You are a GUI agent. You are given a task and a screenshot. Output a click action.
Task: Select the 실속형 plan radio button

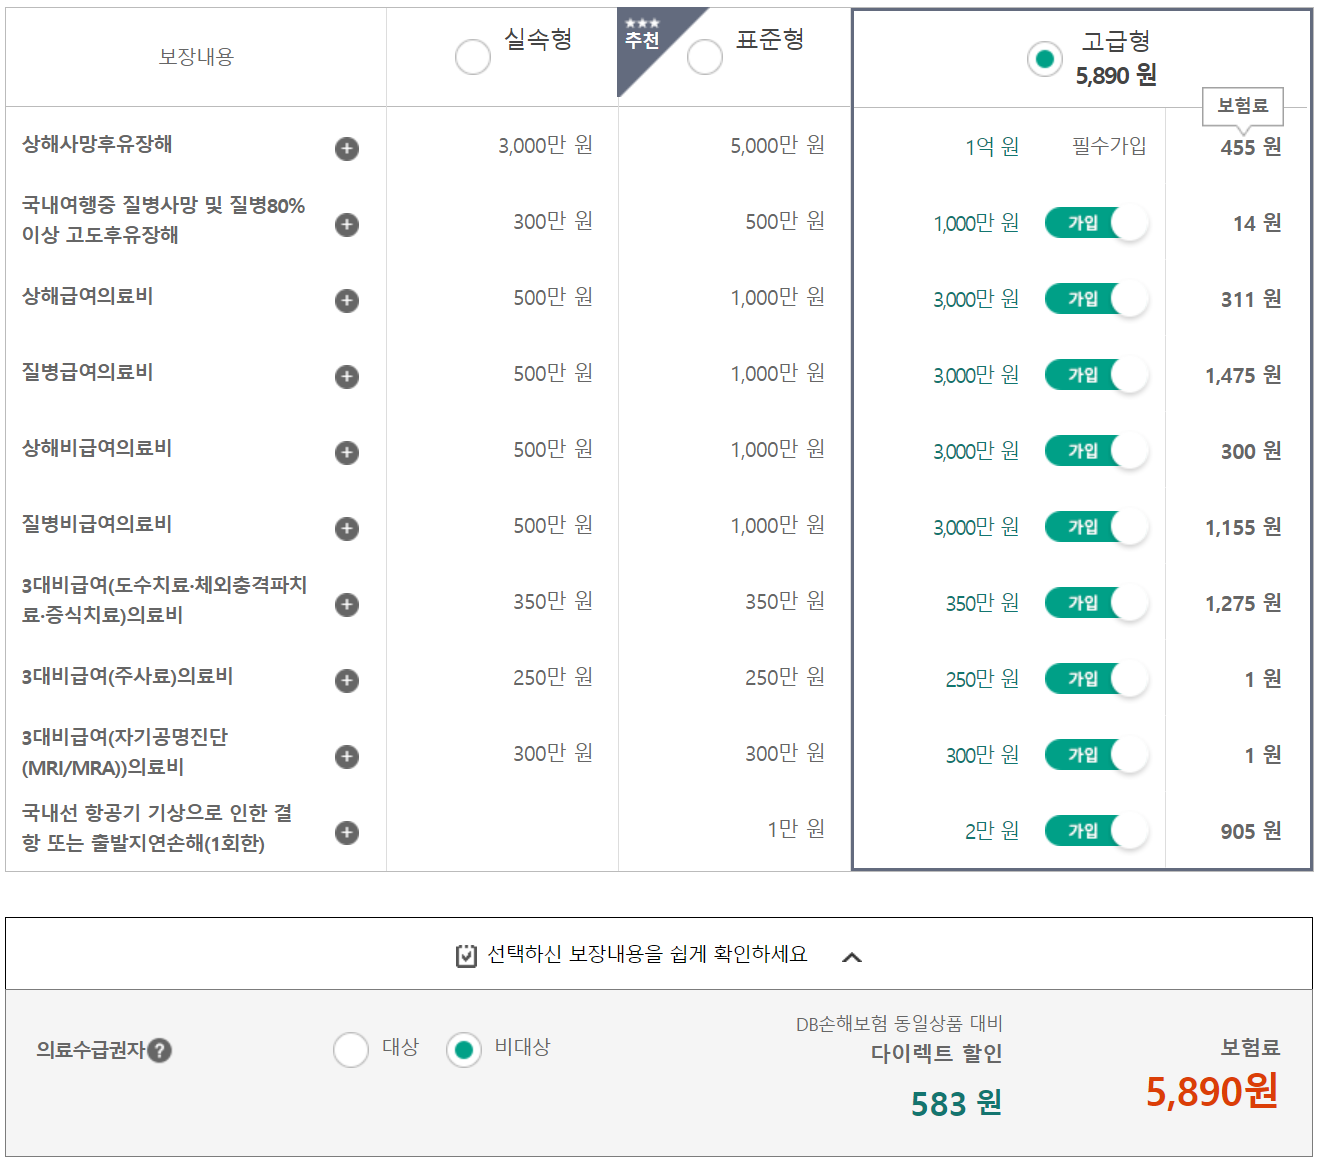473,57
